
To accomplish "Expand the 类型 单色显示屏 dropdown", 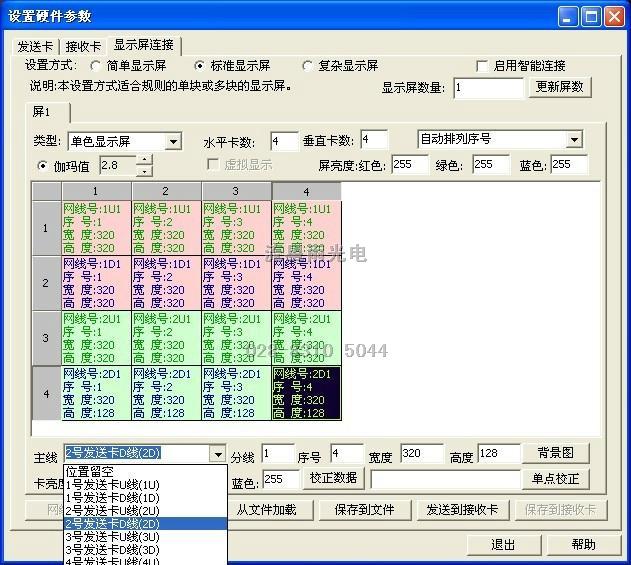I will [172, 141].
